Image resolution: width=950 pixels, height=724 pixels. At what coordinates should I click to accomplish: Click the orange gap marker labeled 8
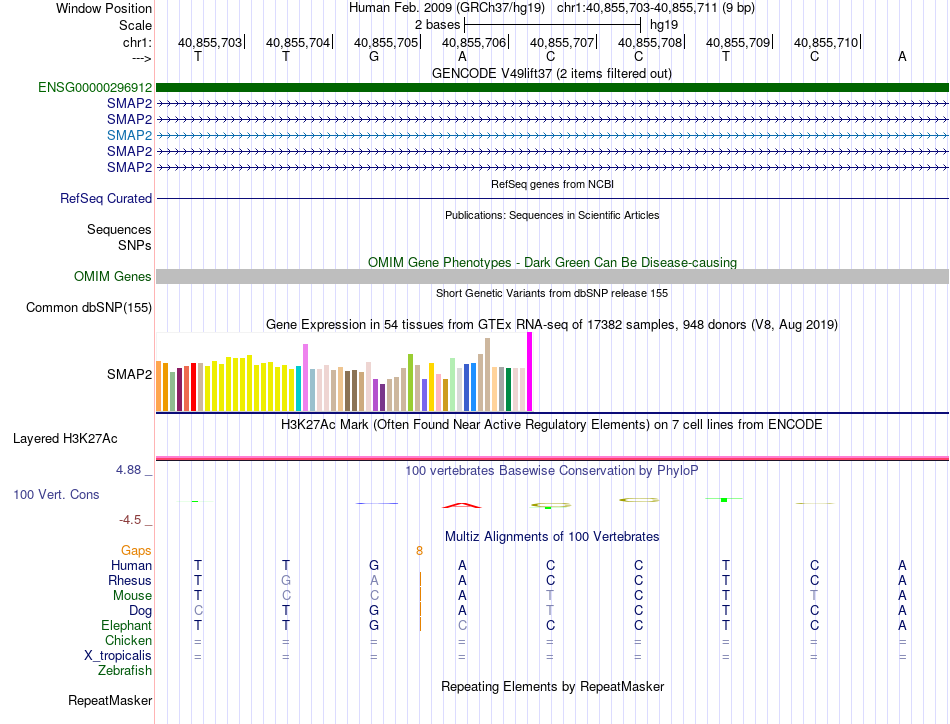click(419, 551)
